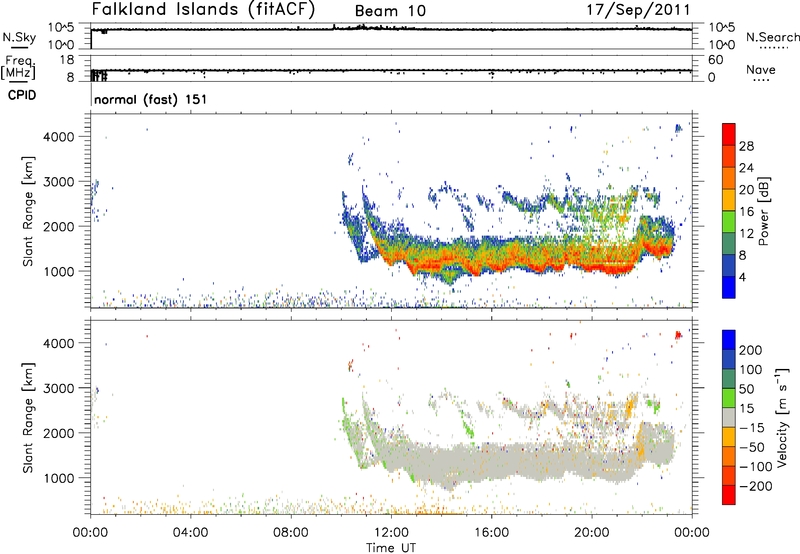Click the 'N.Sky' axis label

pos(19,37)
